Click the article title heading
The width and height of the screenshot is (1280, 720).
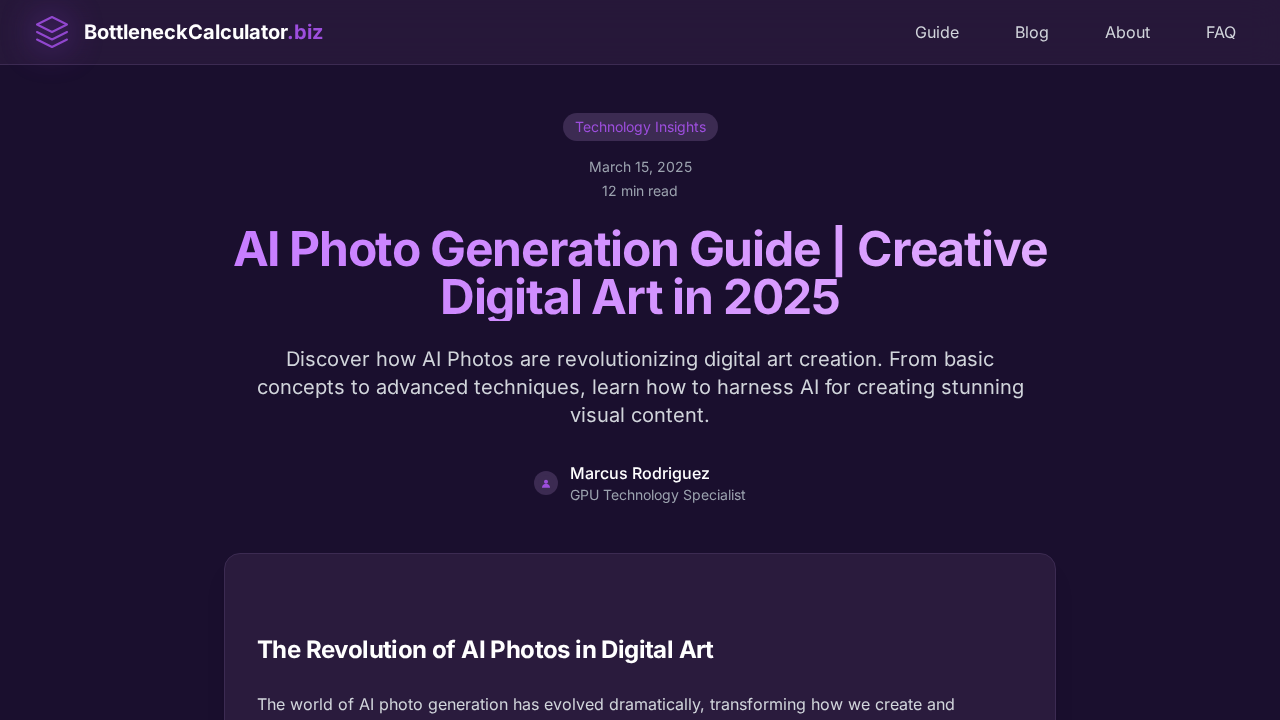tap(640, 273)
